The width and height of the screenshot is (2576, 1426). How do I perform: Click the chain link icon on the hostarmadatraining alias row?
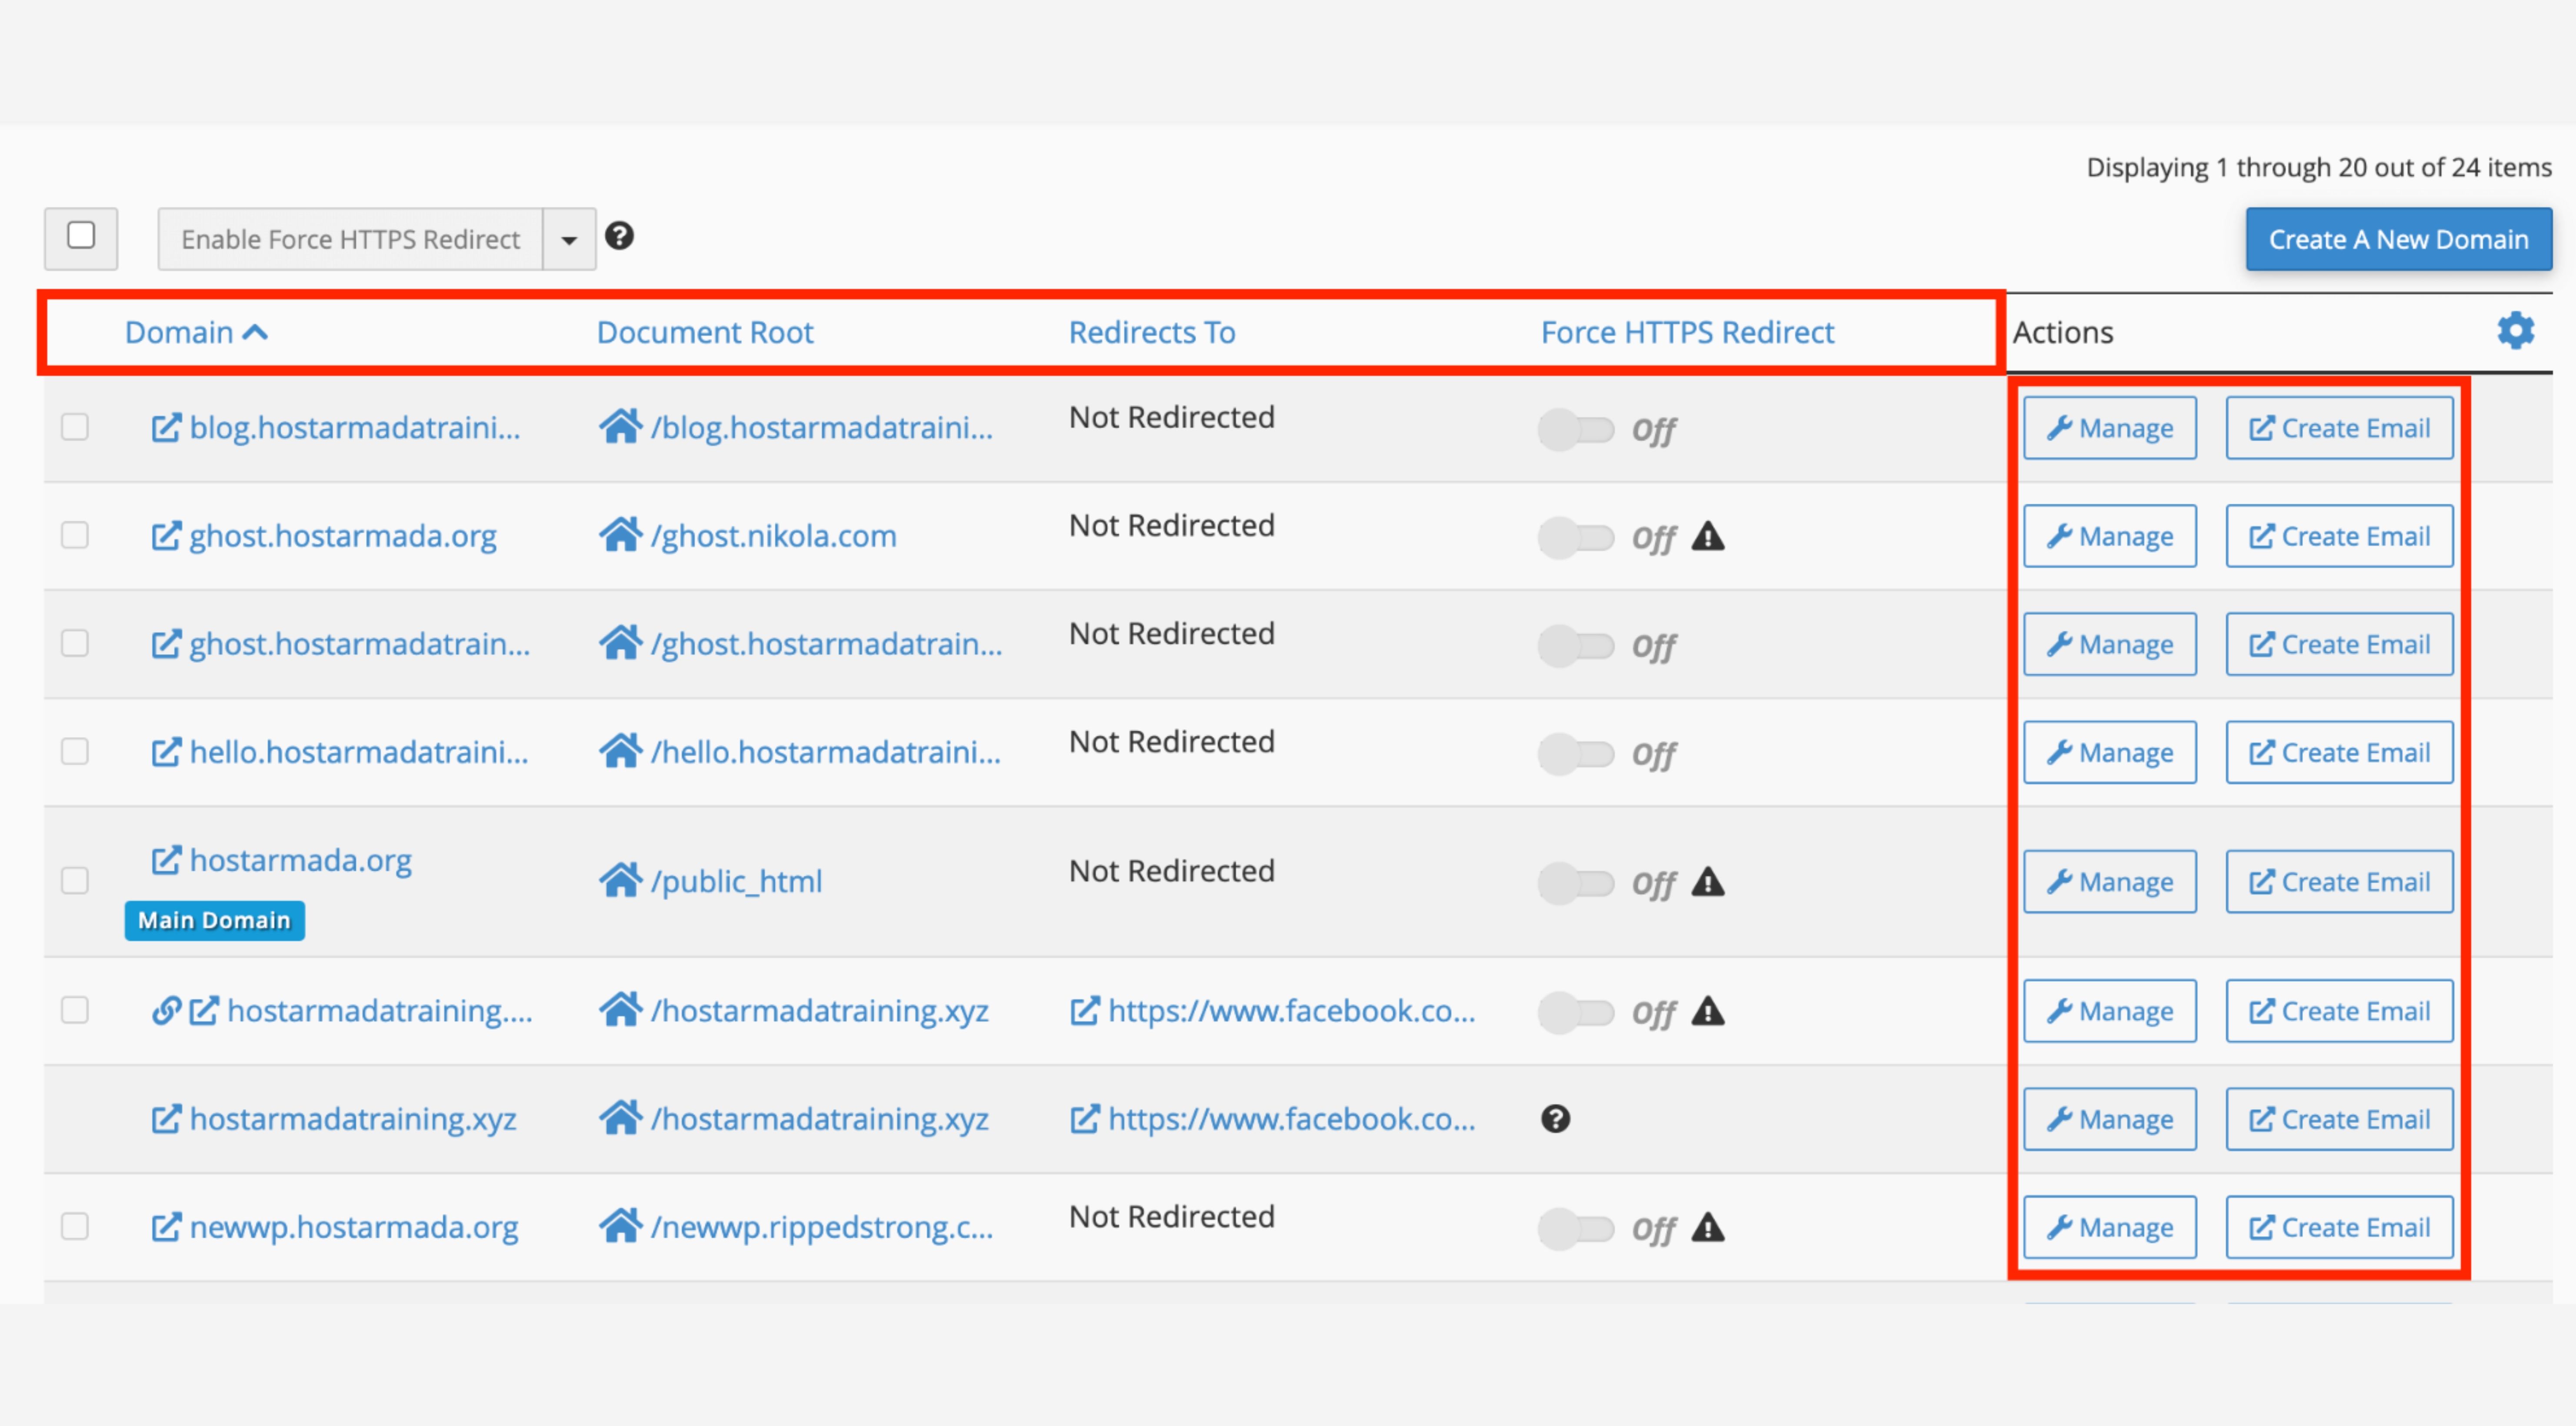[x=166, y=1011]
